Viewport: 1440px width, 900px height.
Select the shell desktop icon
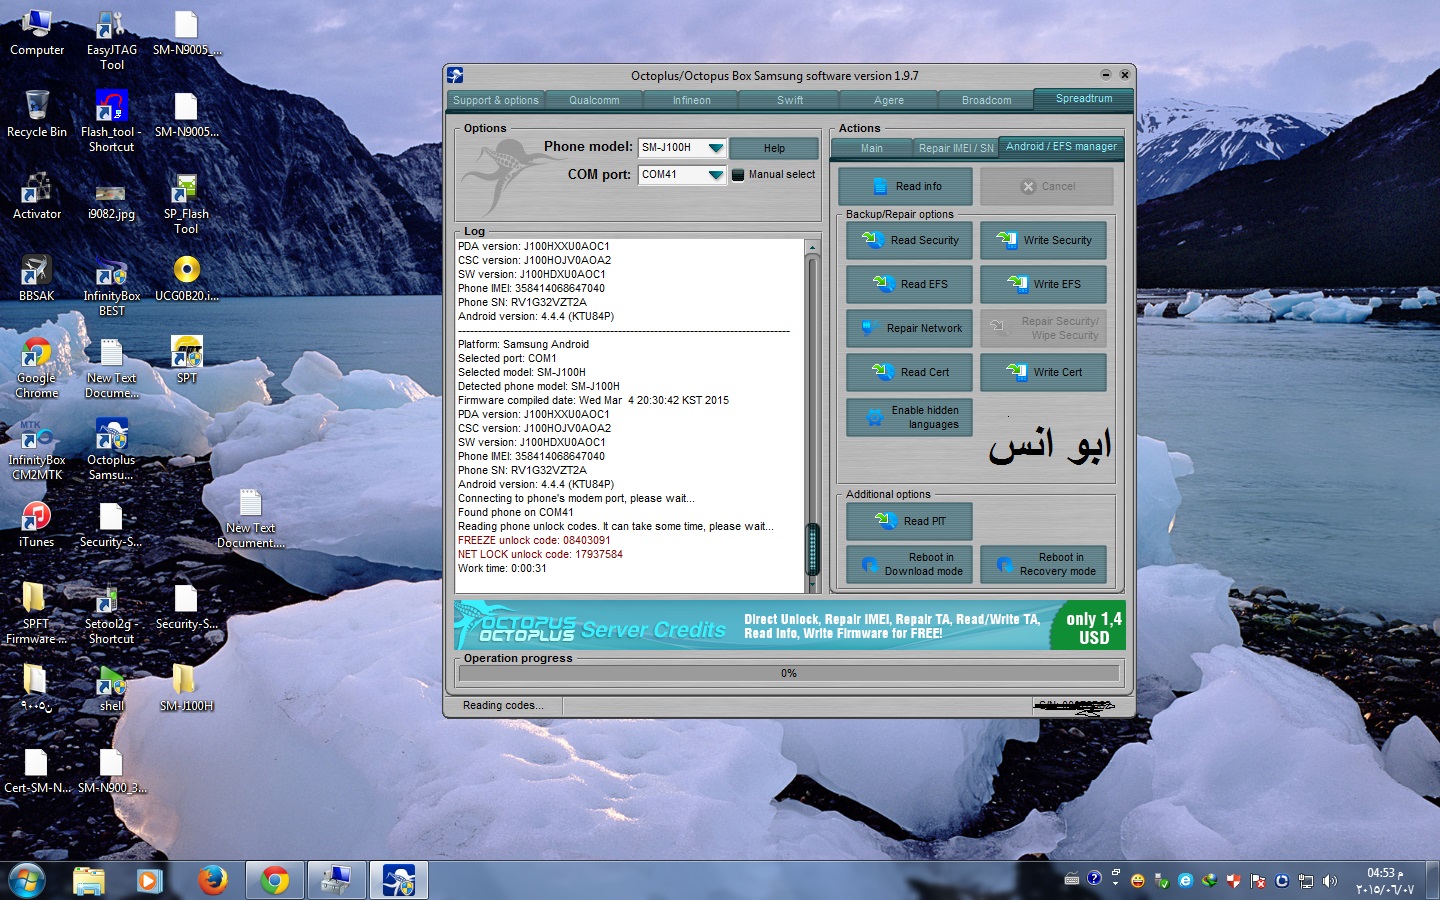pos(111,688)
